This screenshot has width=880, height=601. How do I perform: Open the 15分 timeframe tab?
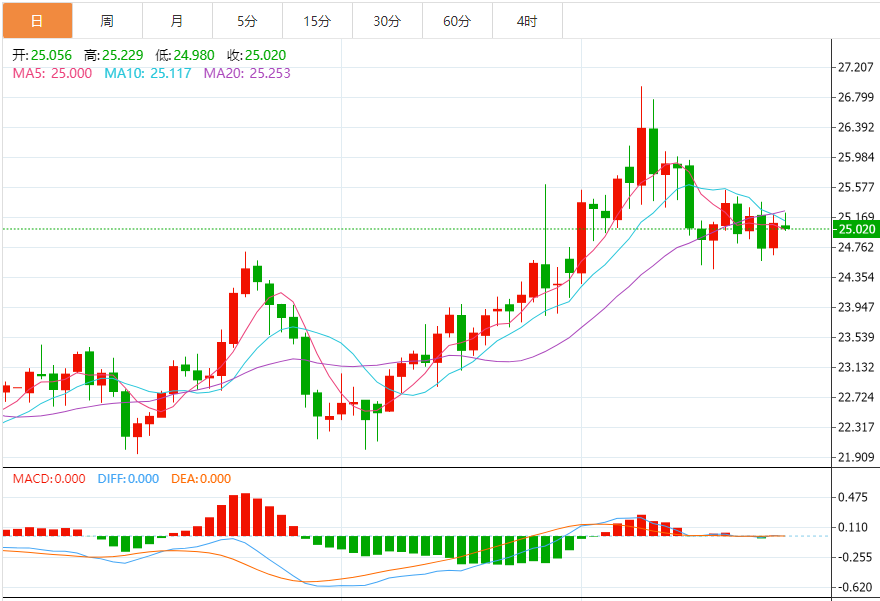(x=318, y=21)
